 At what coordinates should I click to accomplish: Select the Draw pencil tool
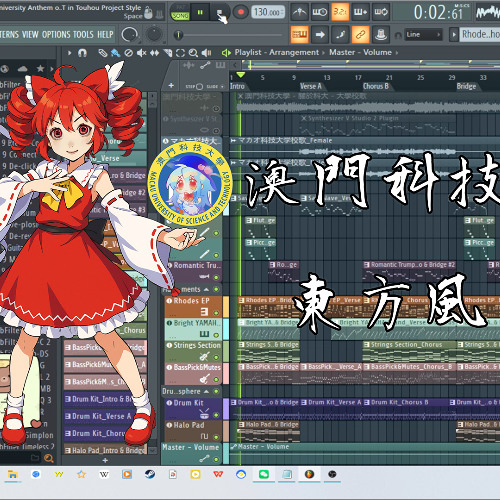103,53
